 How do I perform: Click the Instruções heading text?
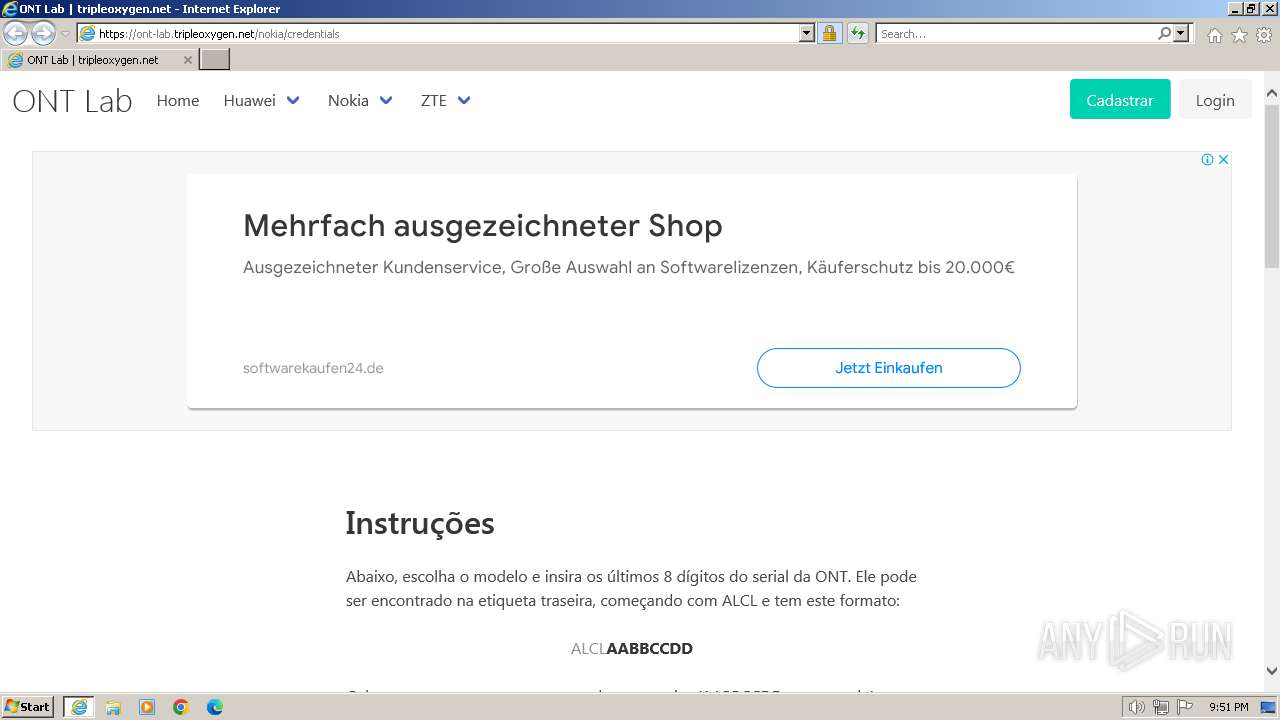(420, 523)
